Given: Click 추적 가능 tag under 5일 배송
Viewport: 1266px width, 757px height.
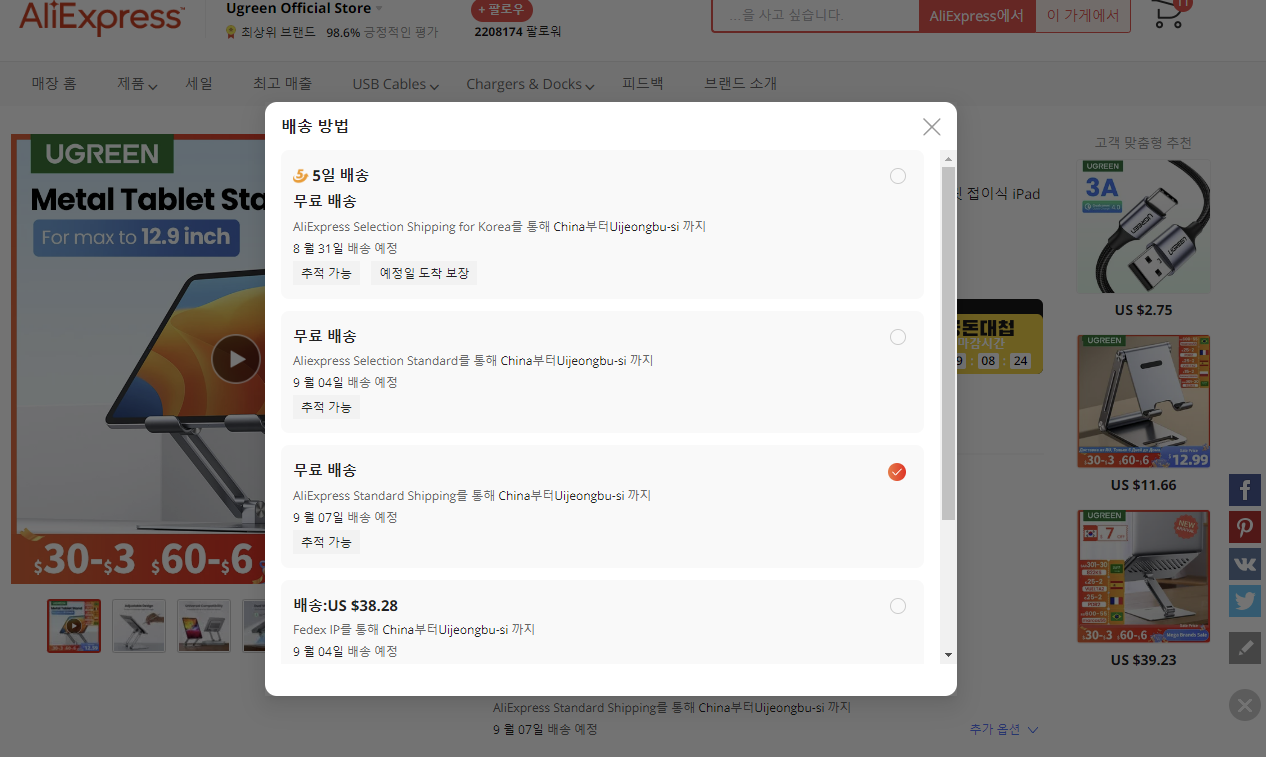Looking at the screenshot, I should click(326, 273).
